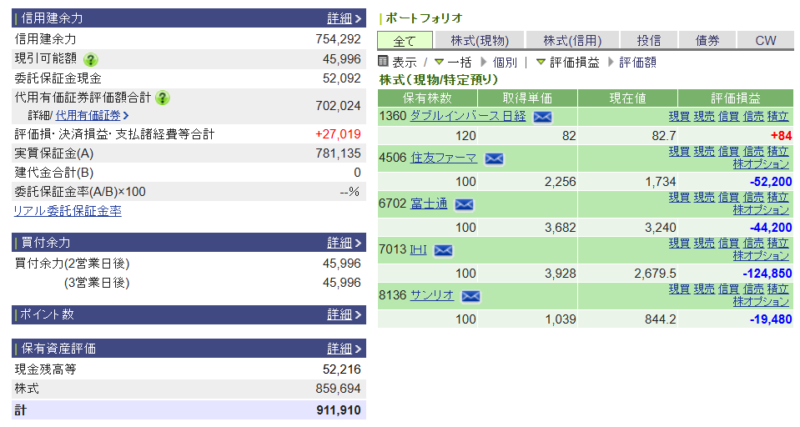The image size is (800, 427).
Task: Switch to the 株式(信用) tab
Action: click(572, 41)
